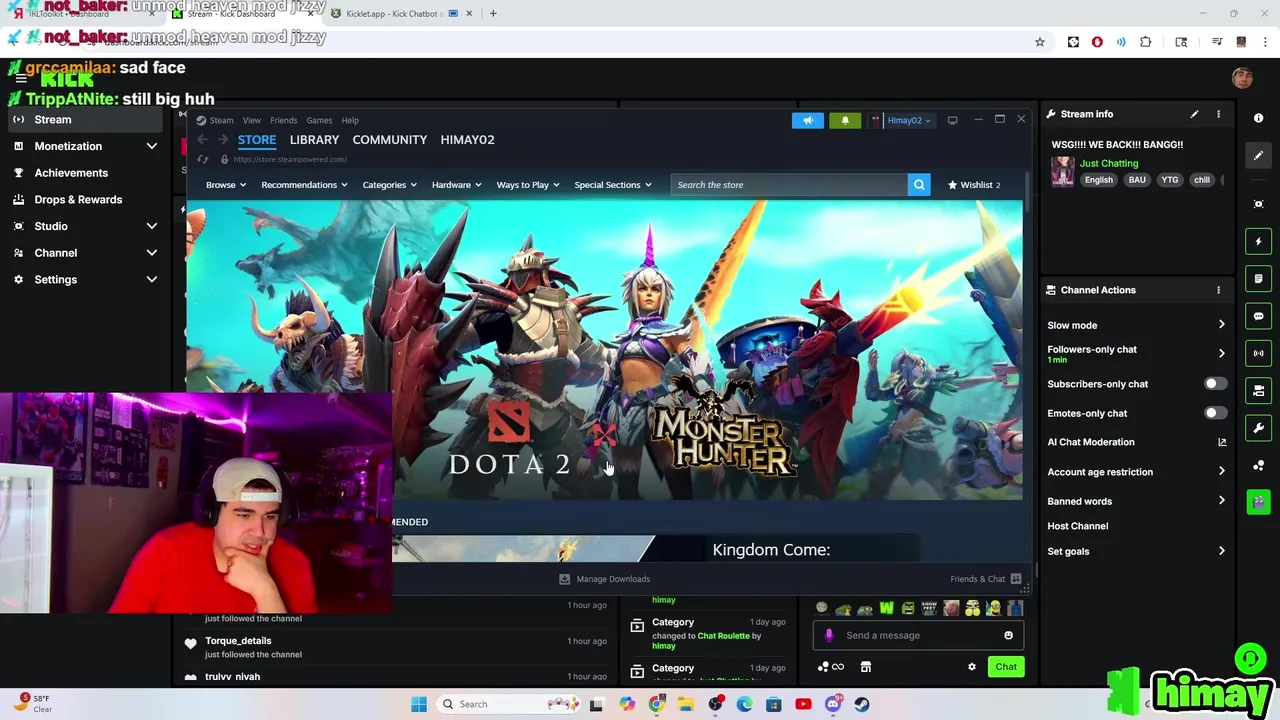This screenshot has width=1280, height=720.
Task: Click the wrench widget icon in right rail
Action: click(x=1259, y=428)
